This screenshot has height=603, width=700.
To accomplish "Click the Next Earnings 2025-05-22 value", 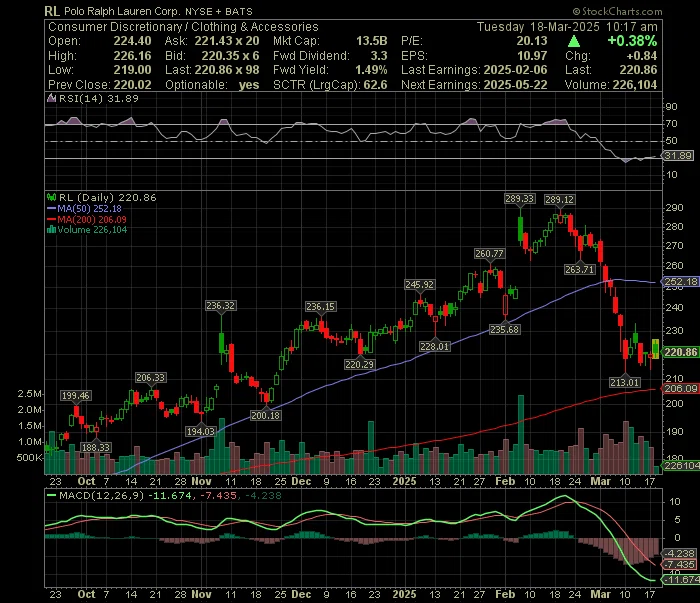I will click(515, 85).
